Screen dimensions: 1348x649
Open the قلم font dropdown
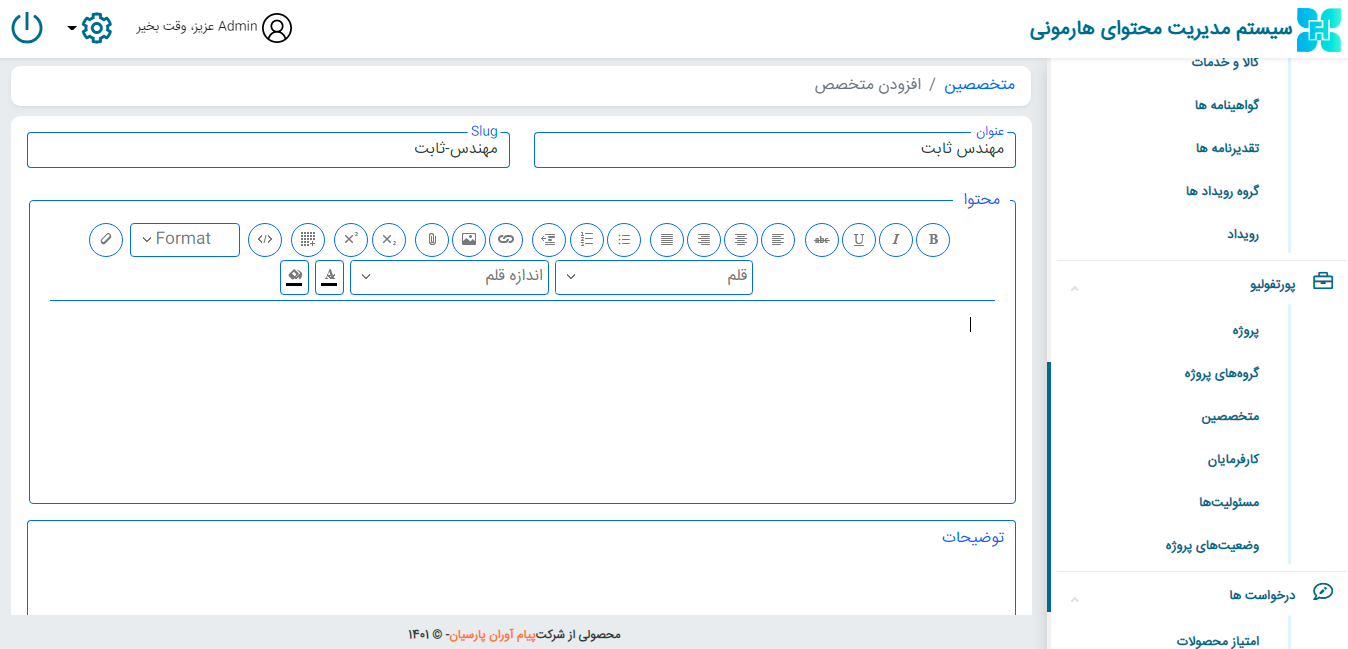(x=654, y=278)
